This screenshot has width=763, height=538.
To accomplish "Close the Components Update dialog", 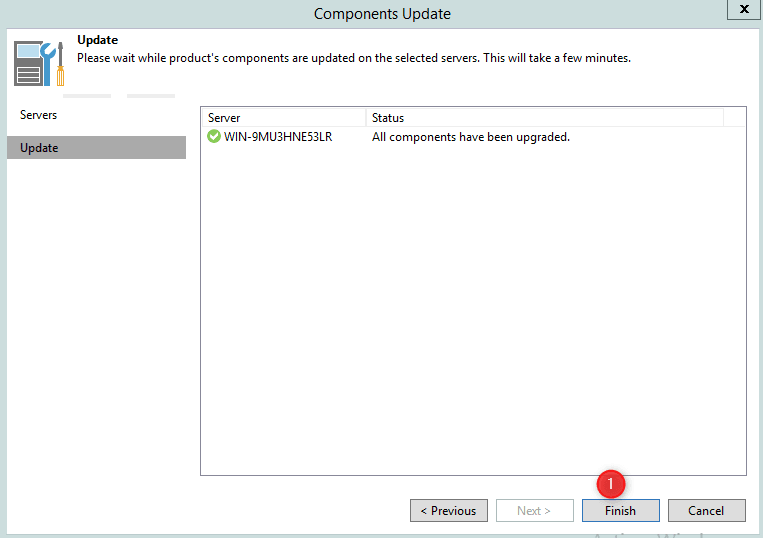I will (x=744, y=9).
